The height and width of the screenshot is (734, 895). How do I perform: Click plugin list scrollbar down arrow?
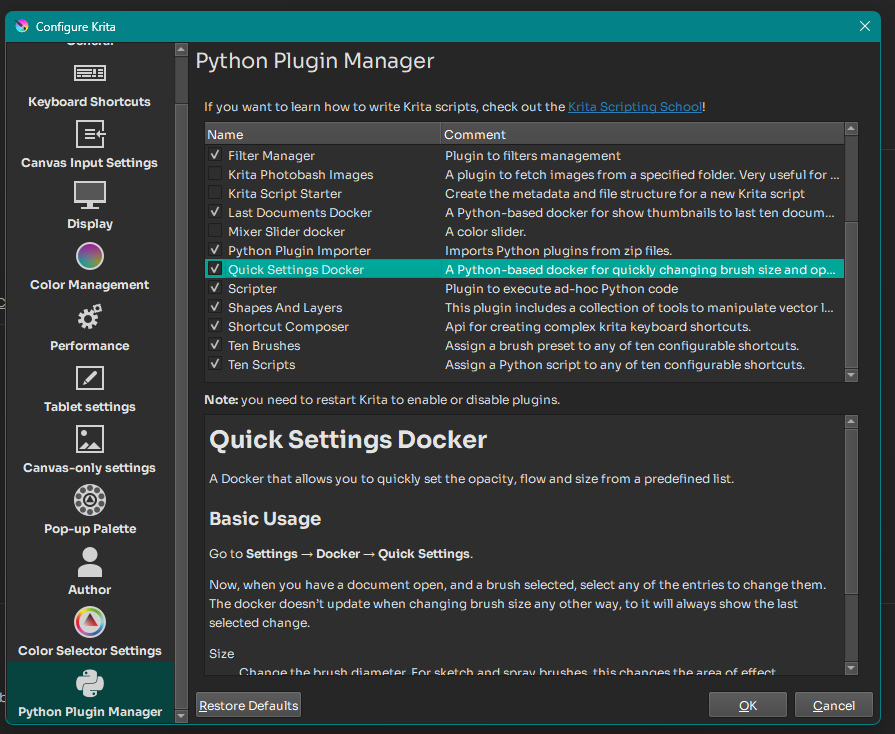pyautogui.click(x=851, y=375)
